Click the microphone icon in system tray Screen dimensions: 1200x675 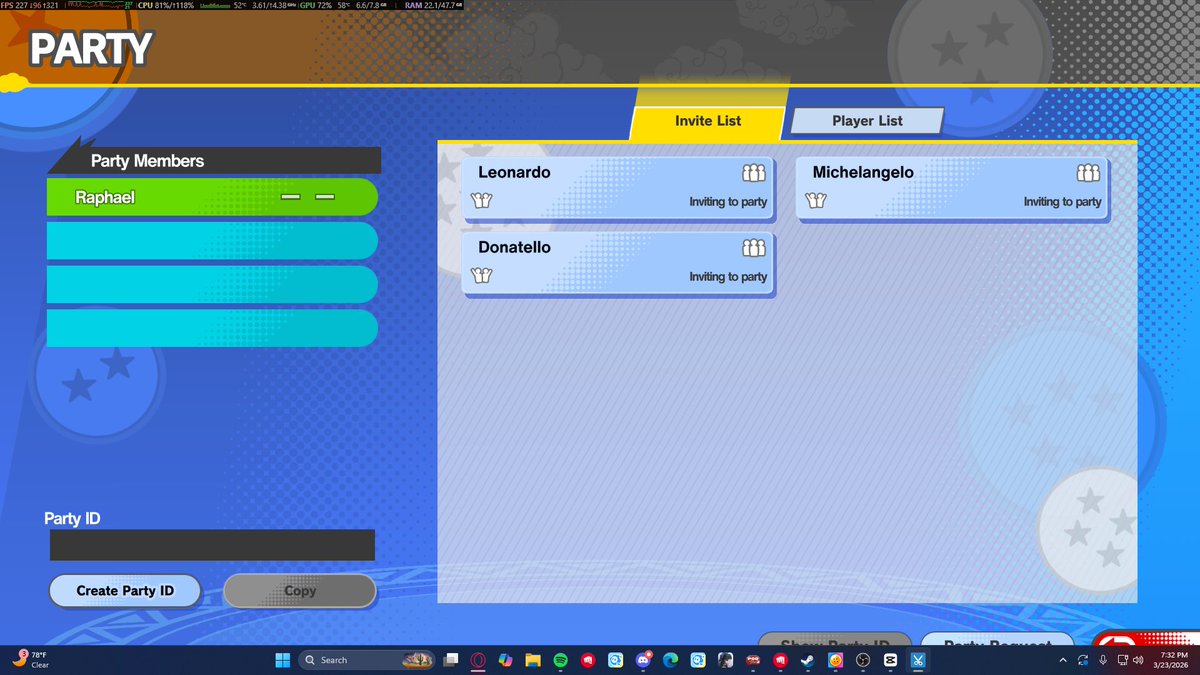coord(1102,660)
